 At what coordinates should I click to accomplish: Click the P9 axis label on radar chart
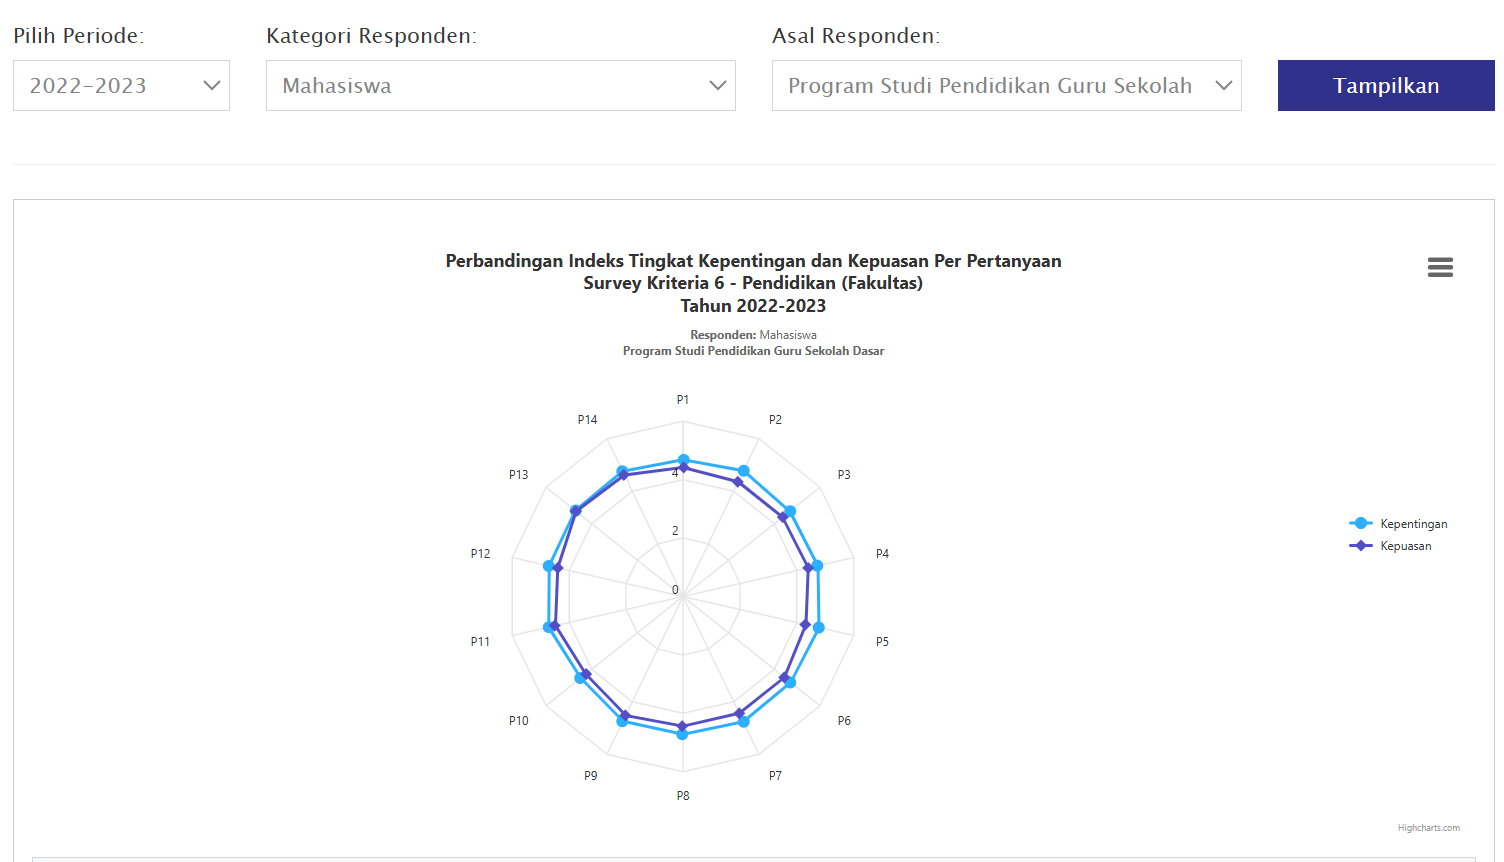[x=591, y=776]
